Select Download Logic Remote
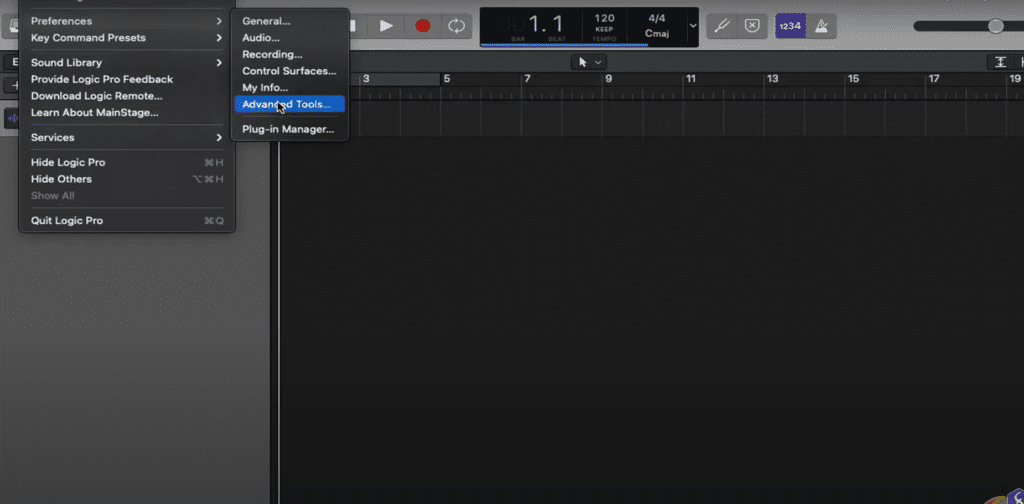Screen dimensions: 1024x504 pyautogui.click(x=127, y=96)
